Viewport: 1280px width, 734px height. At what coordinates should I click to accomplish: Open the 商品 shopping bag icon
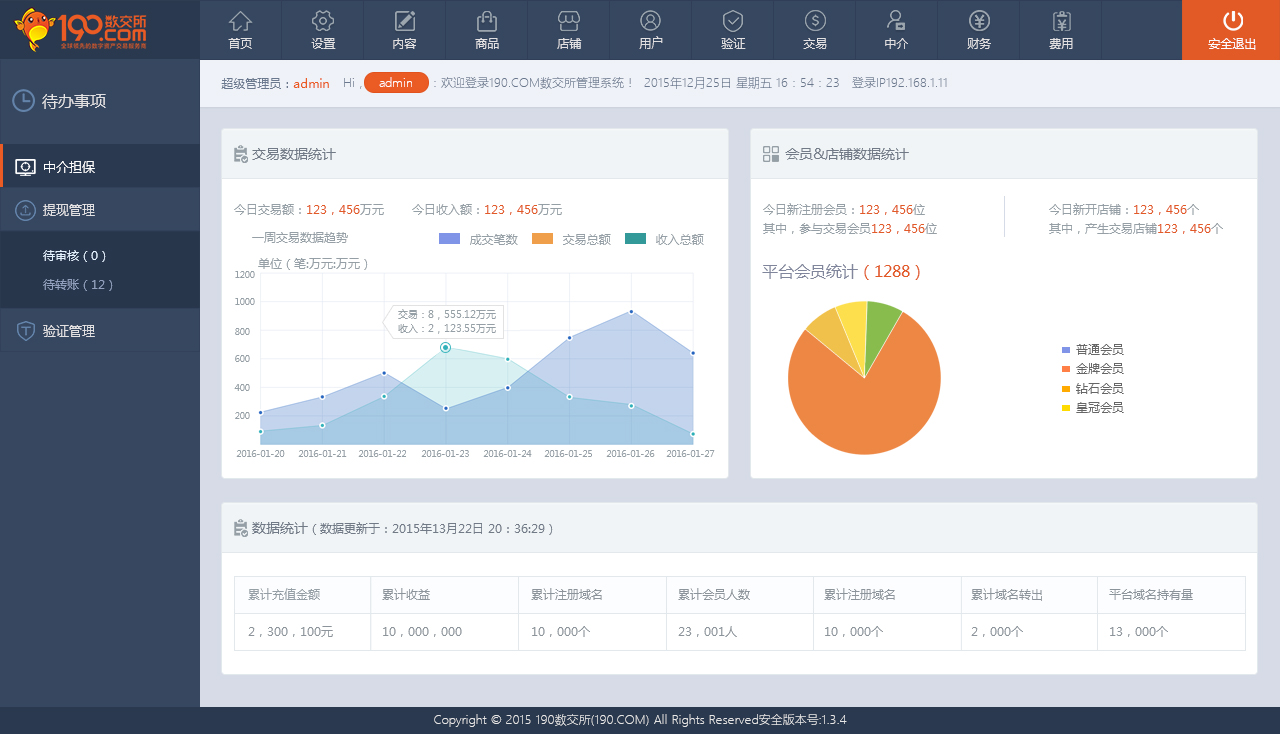(487, 21)
